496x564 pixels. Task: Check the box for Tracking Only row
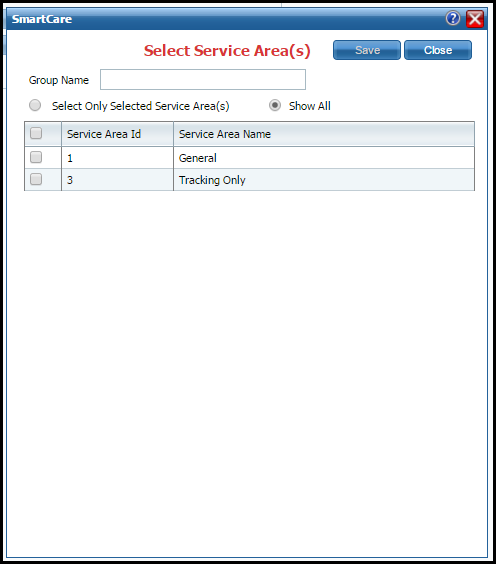click(x=36, y=179)
